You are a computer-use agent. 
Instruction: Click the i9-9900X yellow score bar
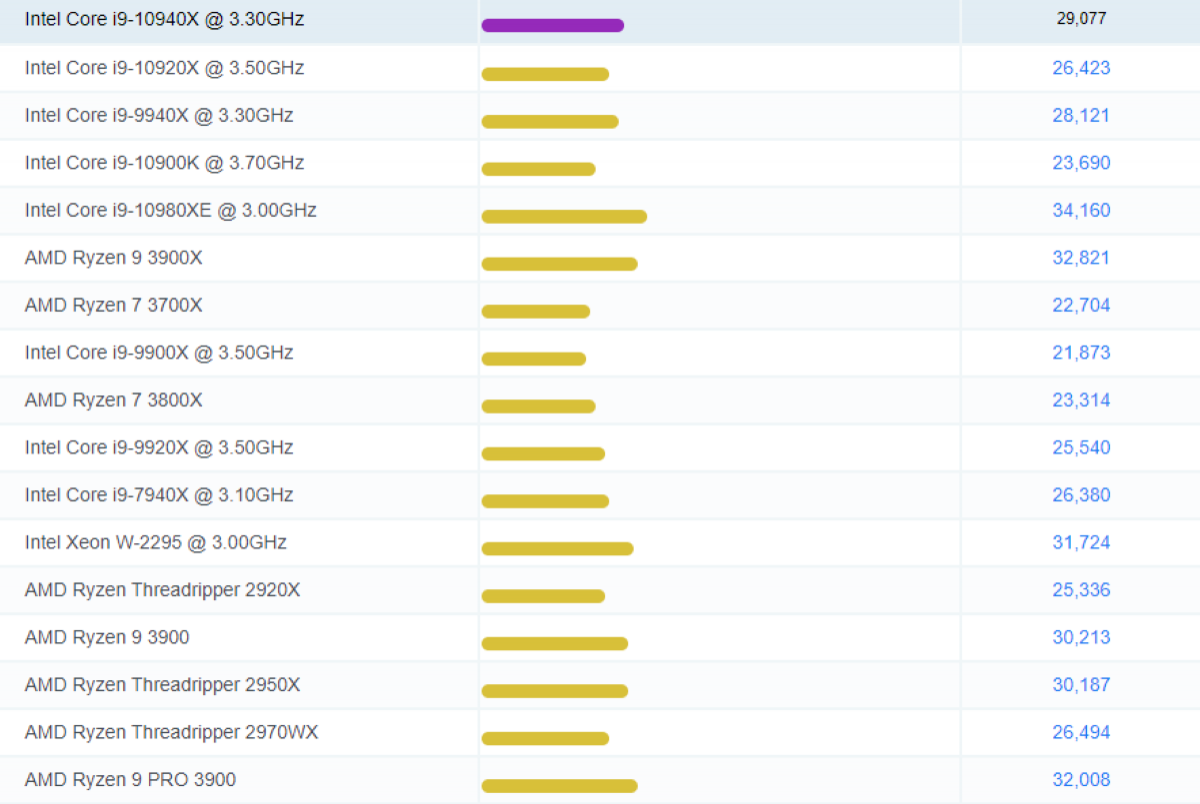[534, 359]
